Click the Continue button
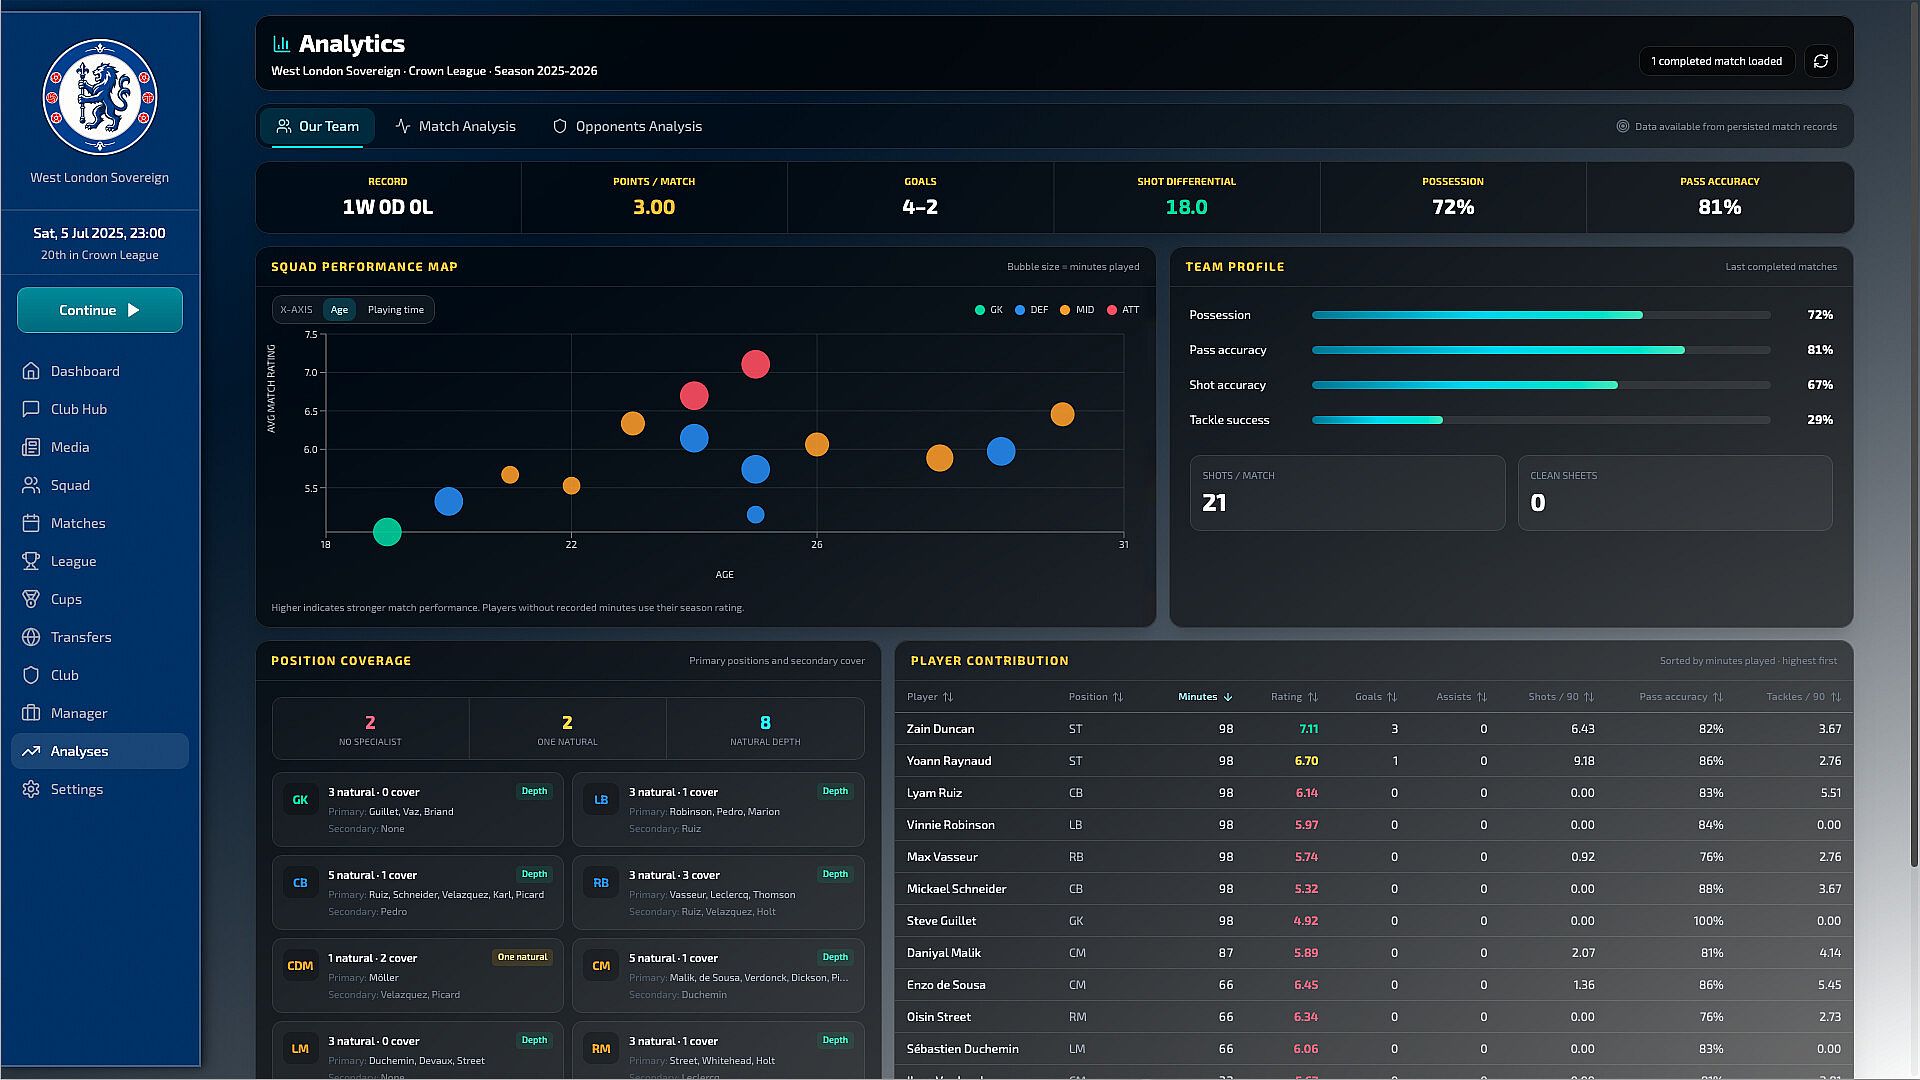Viewport: 1920px width, 1080px height. point(100,310)
